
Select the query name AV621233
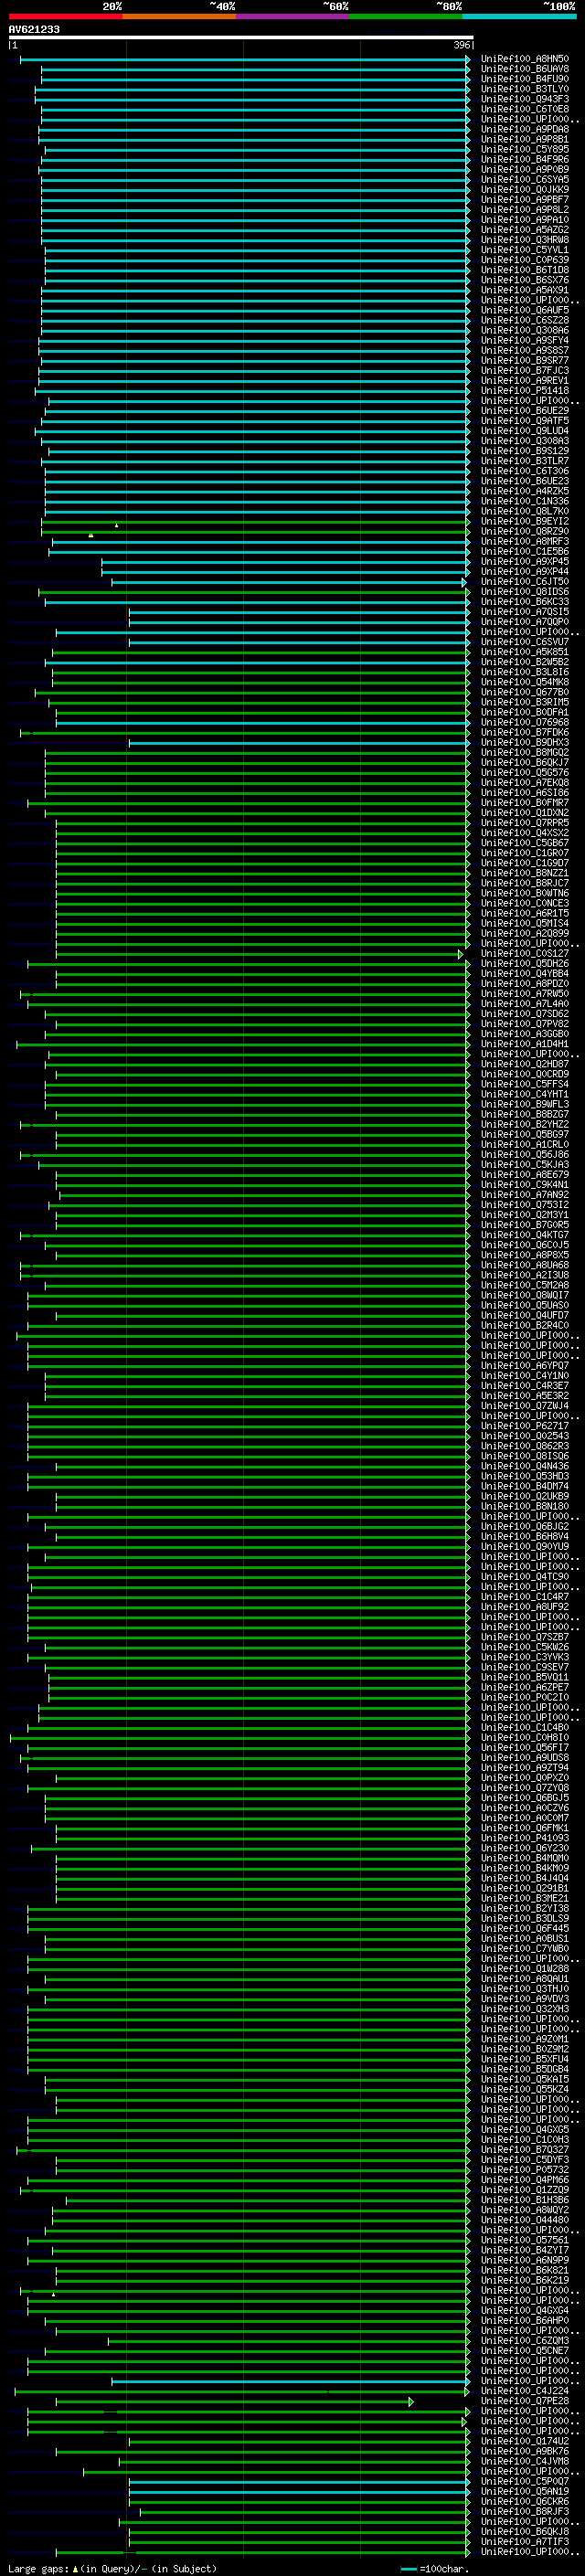34,30
